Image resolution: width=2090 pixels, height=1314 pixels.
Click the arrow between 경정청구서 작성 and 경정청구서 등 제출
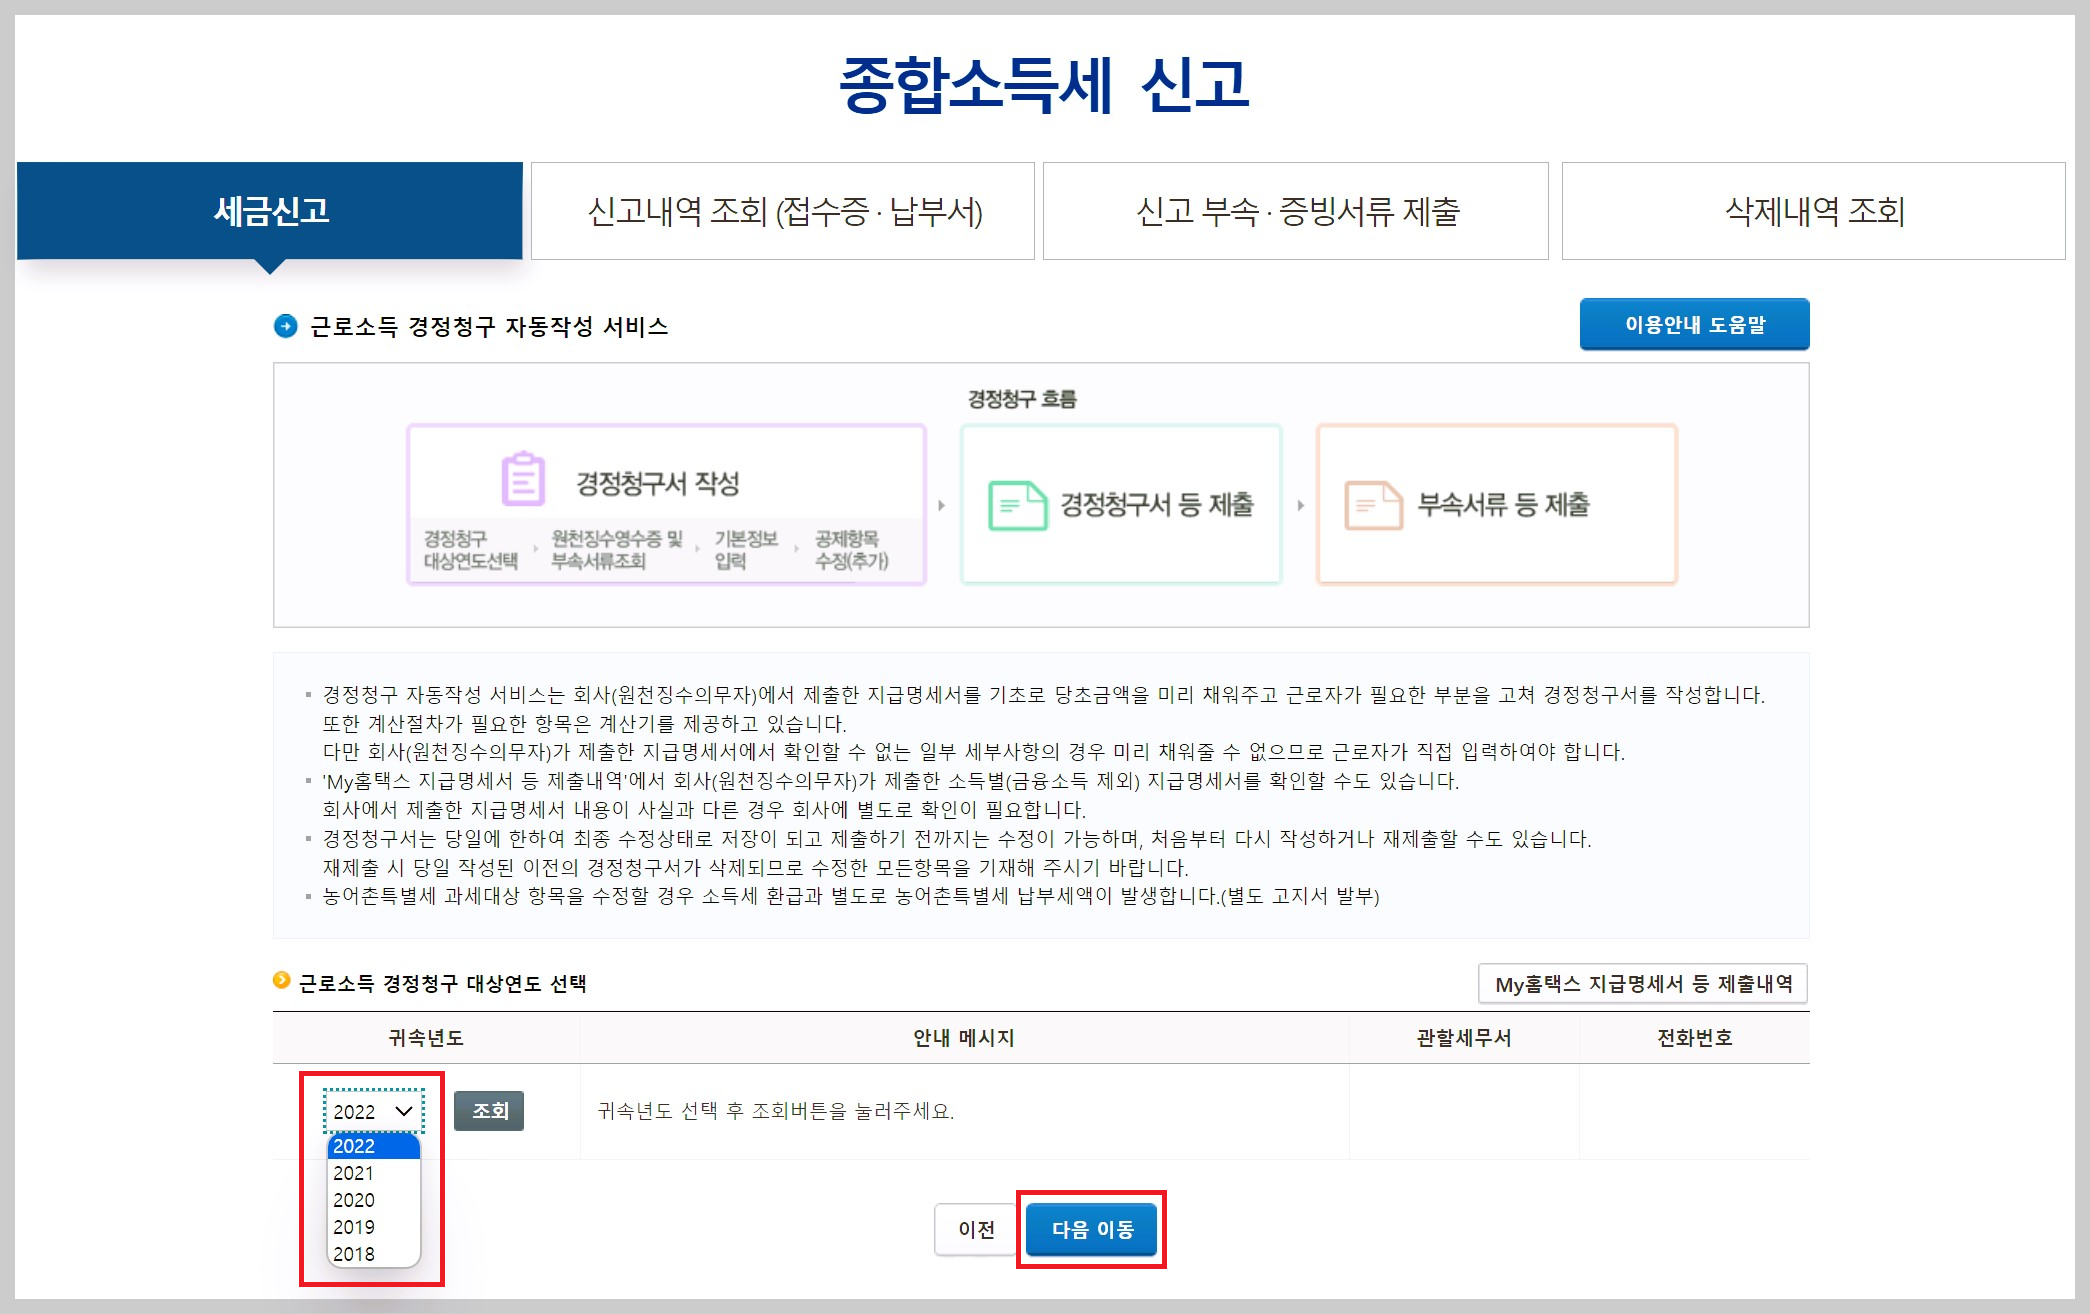(x=940, y=505)
